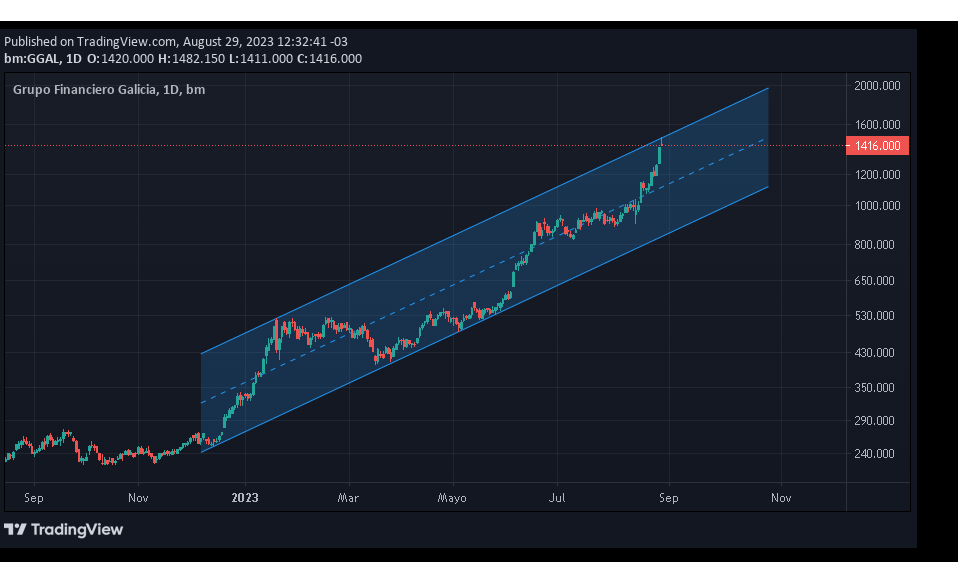Select the Jul marker on time axis
Screen dimensions: 968x576
coord(559,497)
